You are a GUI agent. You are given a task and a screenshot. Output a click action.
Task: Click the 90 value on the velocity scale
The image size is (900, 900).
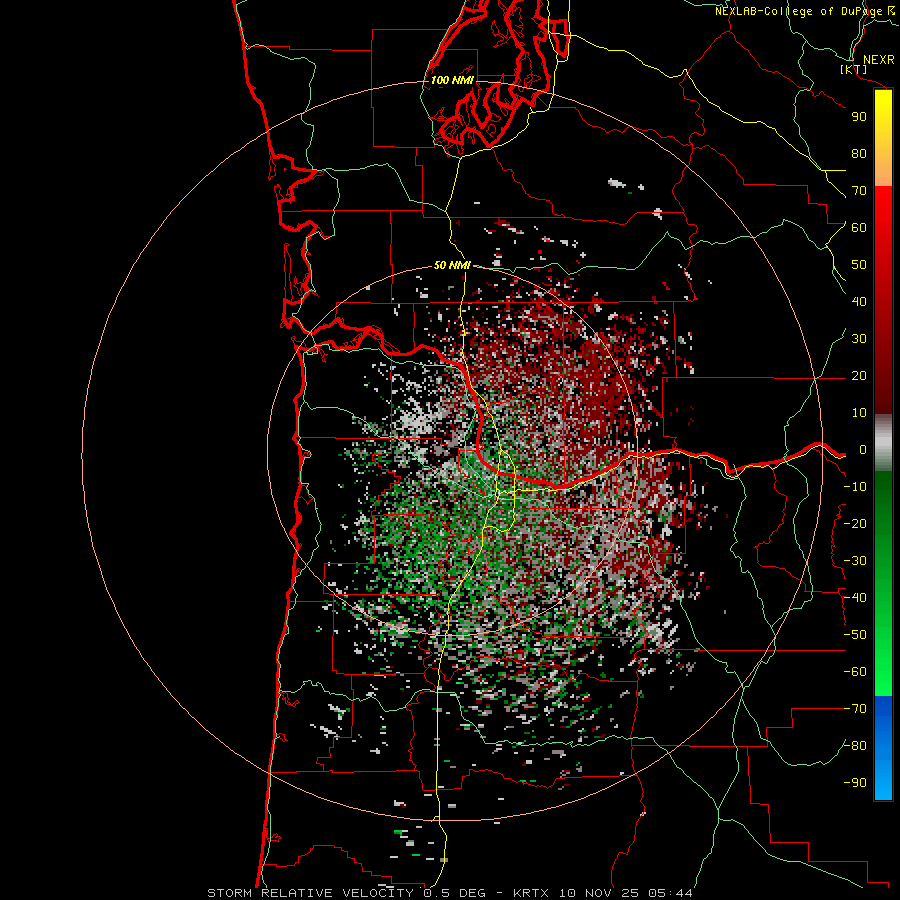(x=859, y=117)
